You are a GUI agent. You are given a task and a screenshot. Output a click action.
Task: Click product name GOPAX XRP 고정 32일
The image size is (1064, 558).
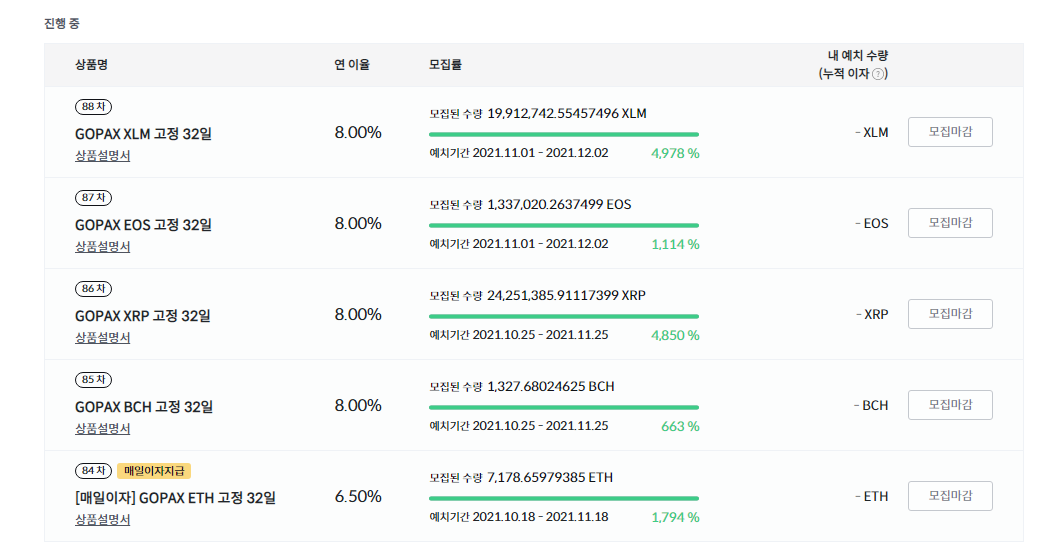click(x=142, y=316)
